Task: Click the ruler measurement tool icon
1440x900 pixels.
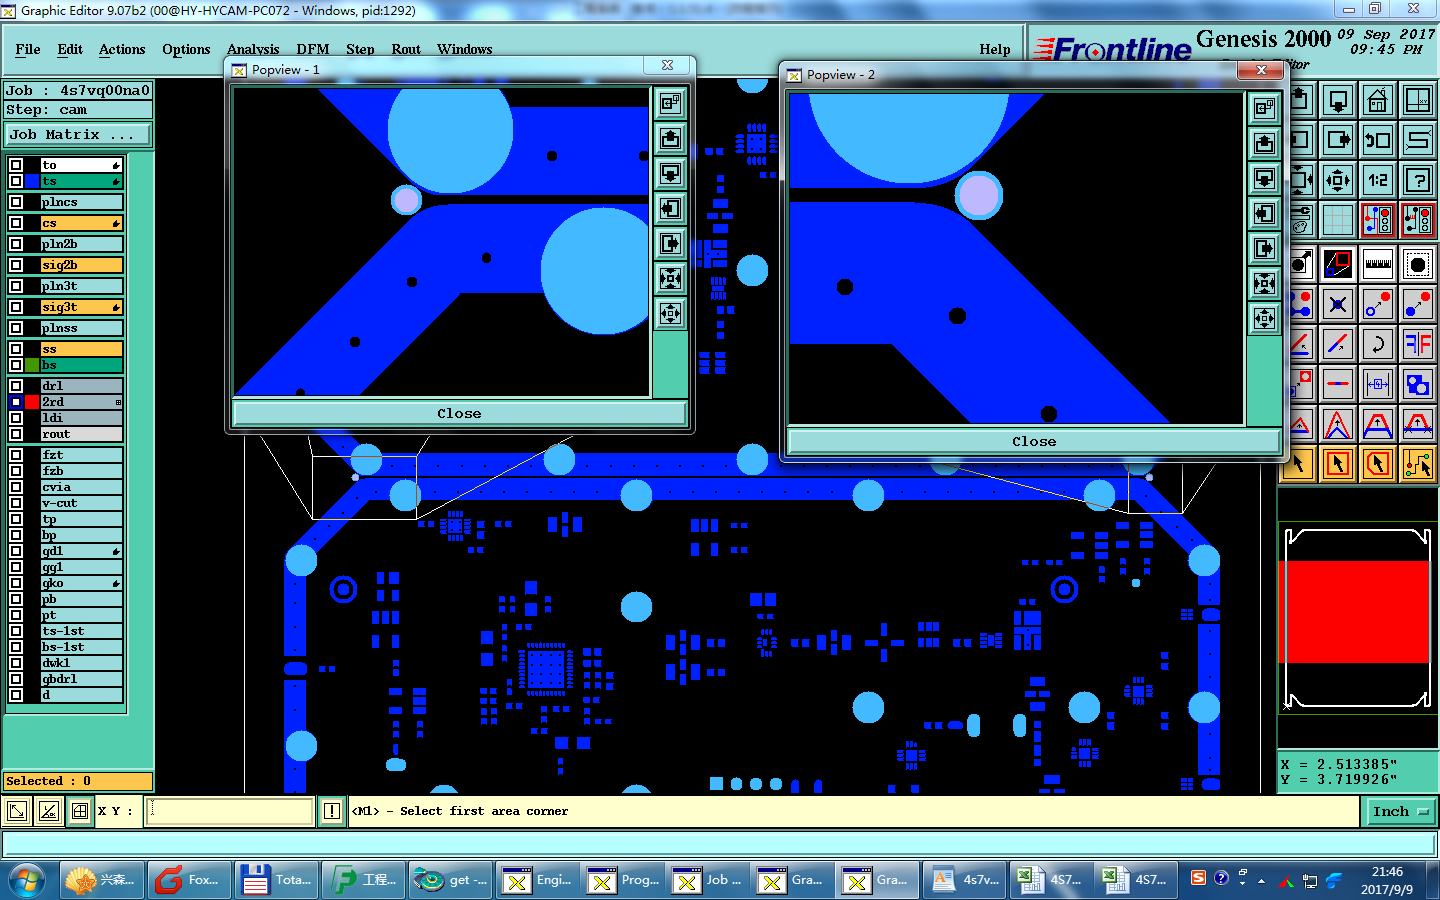Action: point(1378,264)
